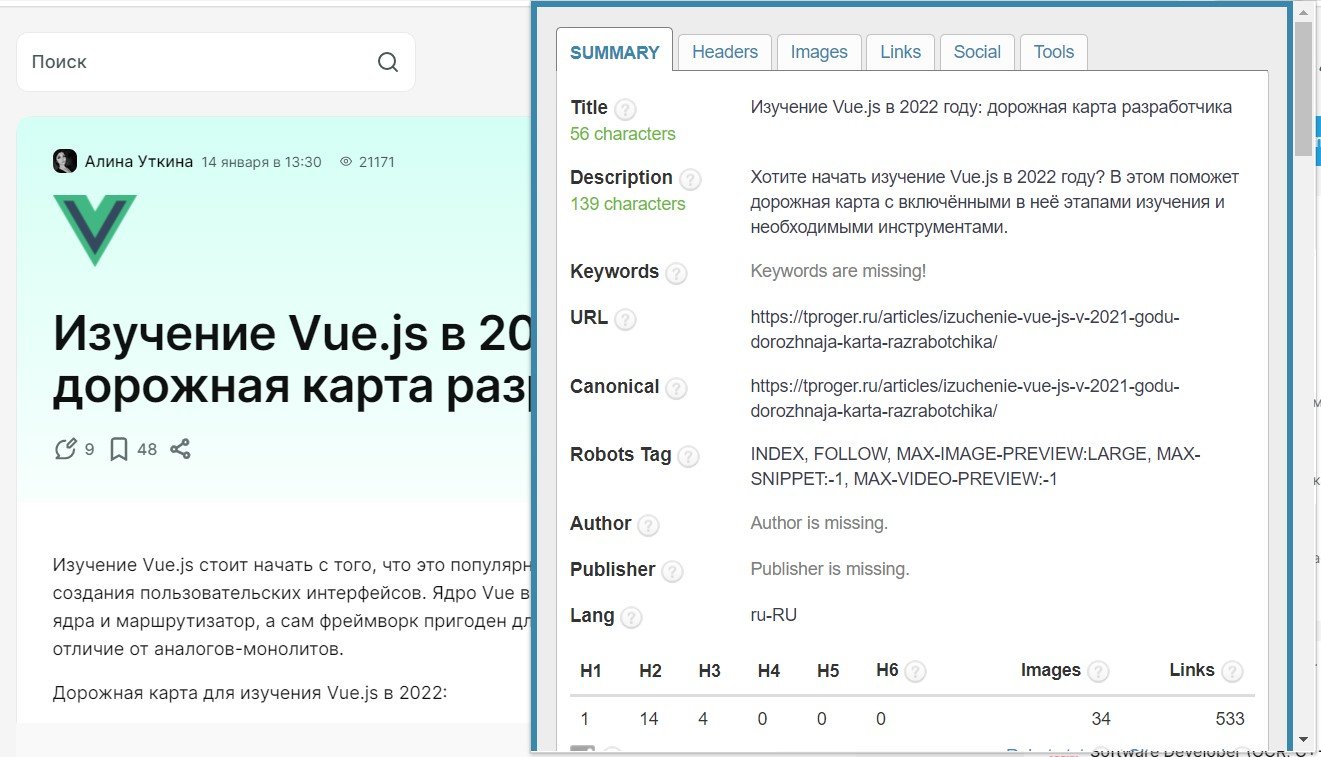Click the Images count value 34
The height and width of the screenshot is (757, 1321).
click(1101, 718)
